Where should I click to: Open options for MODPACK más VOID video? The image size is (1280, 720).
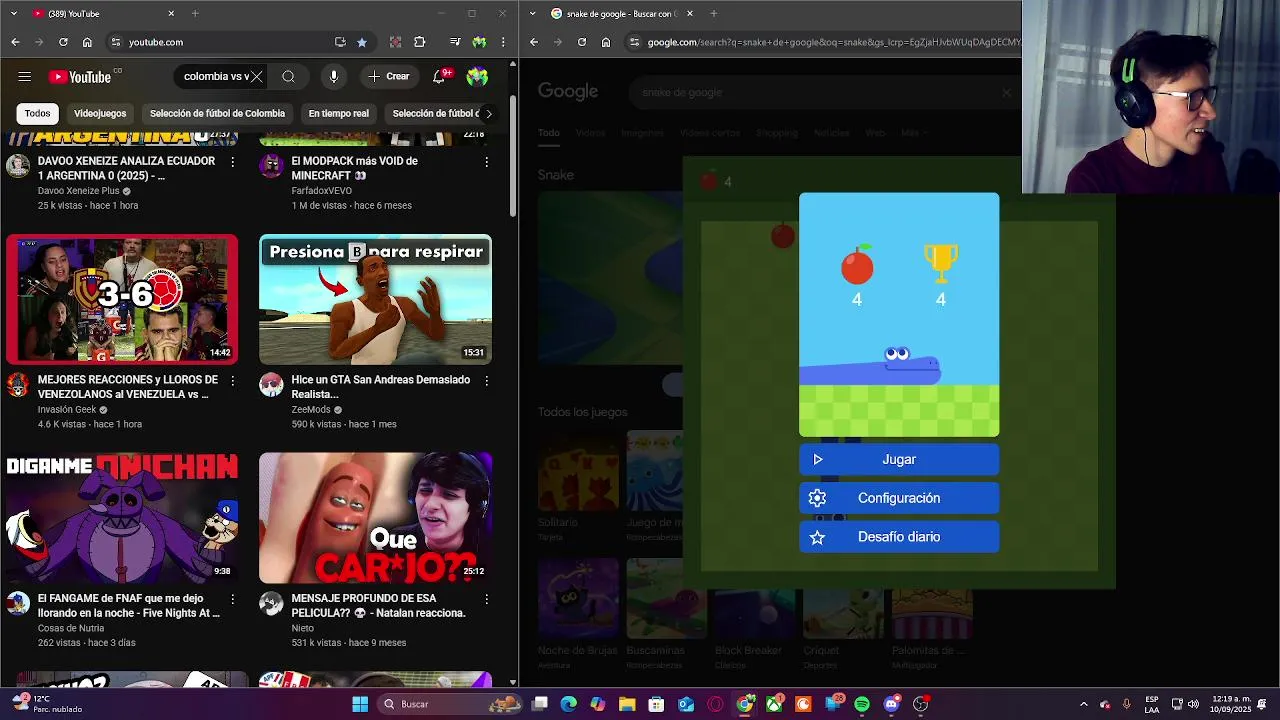coord(486,162)
